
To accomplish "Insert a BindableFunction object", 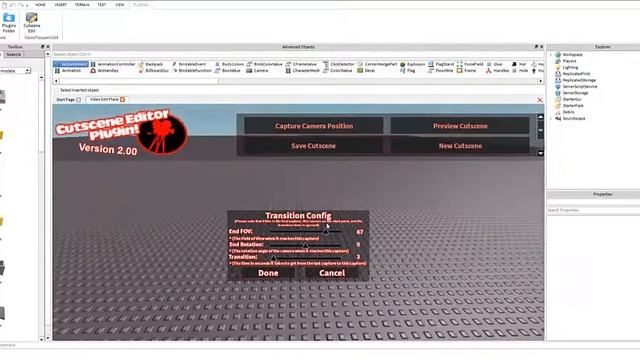I will click(192, 71).
